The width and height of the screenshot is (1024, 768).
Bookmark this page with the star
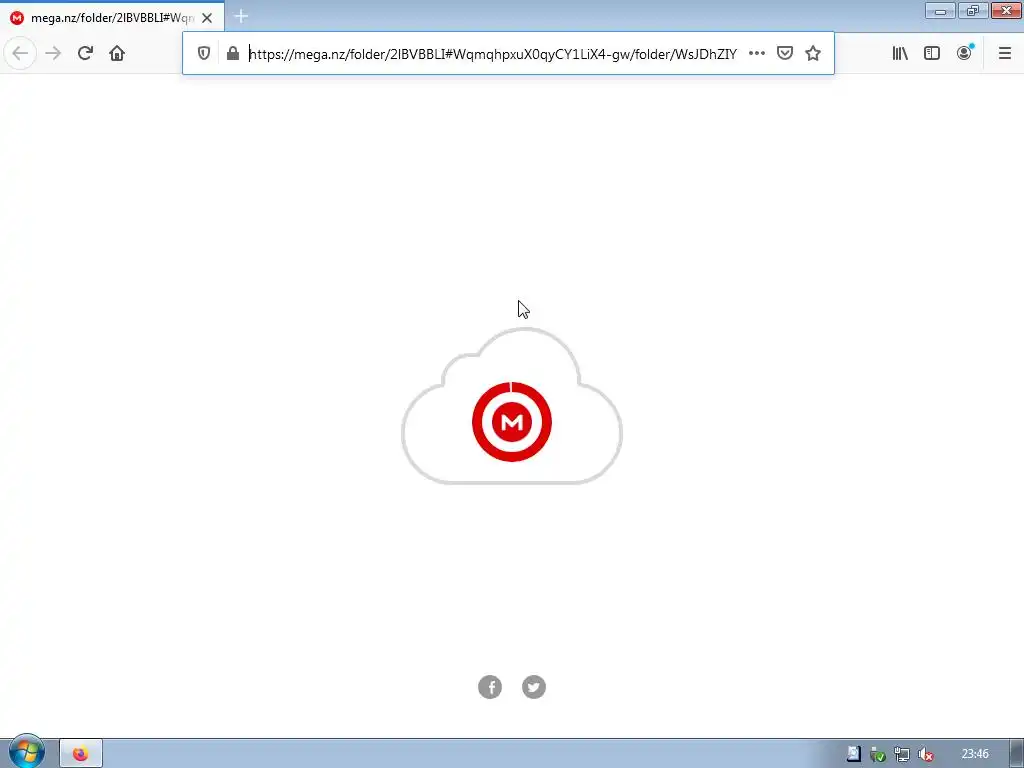pos(813,54)
